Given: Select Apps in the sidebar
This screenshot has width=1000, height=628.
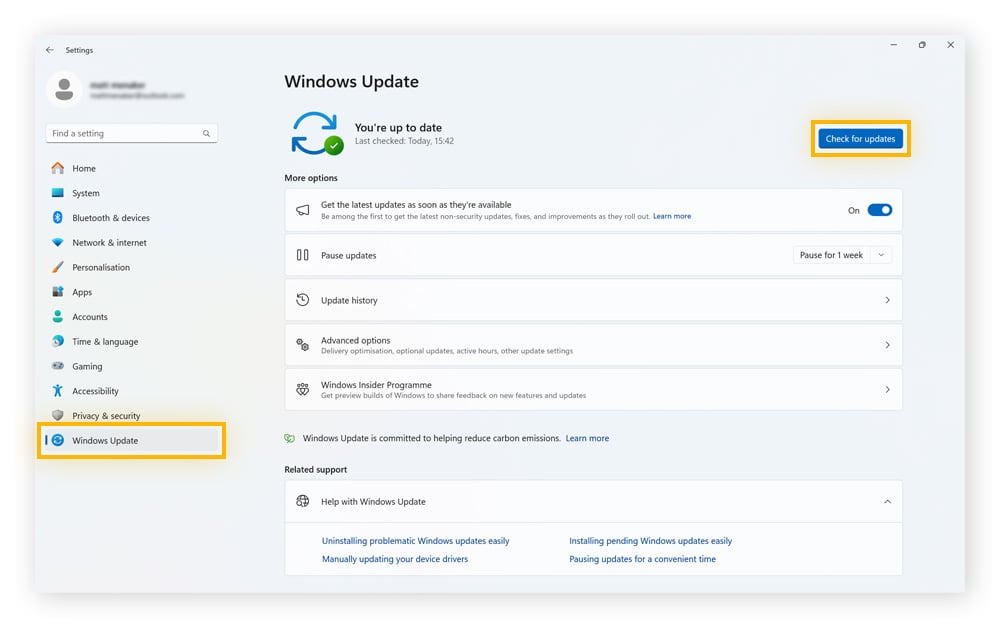Looking at the screenshot, I should 82,292.
